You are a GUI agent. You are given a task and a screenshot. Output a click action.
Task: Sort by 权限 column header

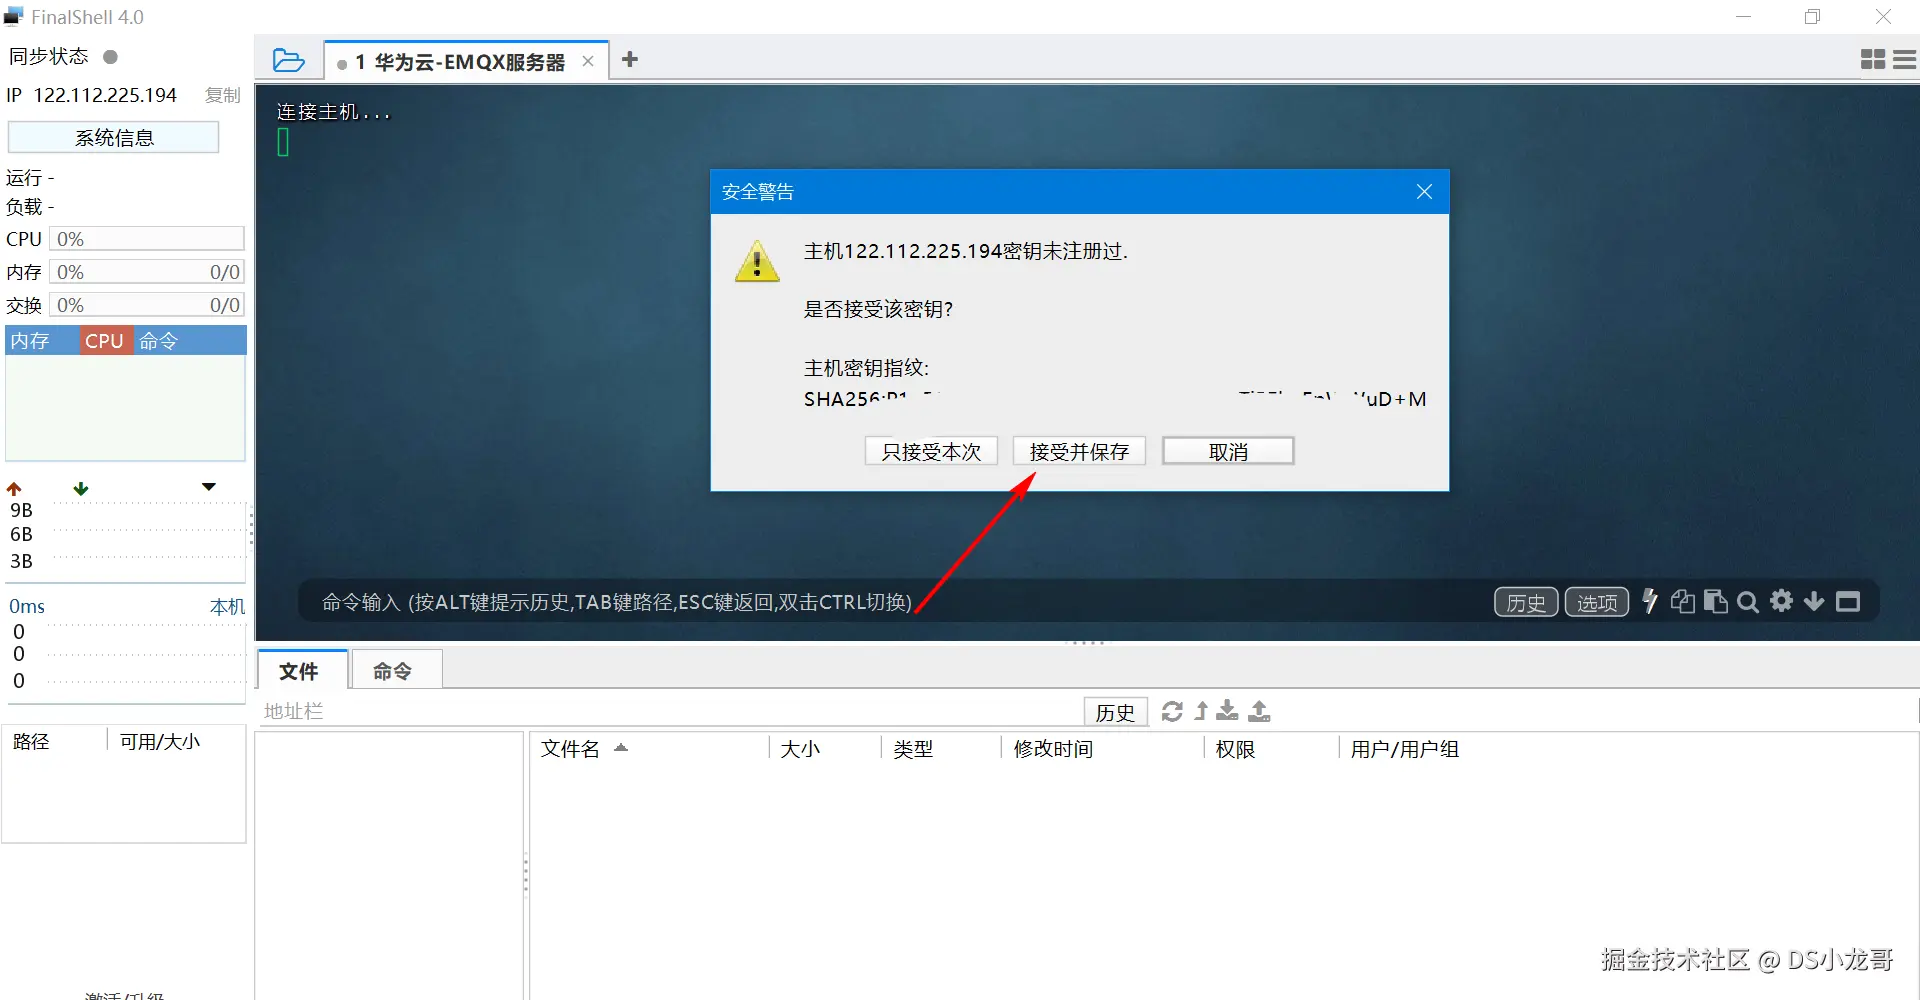click(1271, 748)
